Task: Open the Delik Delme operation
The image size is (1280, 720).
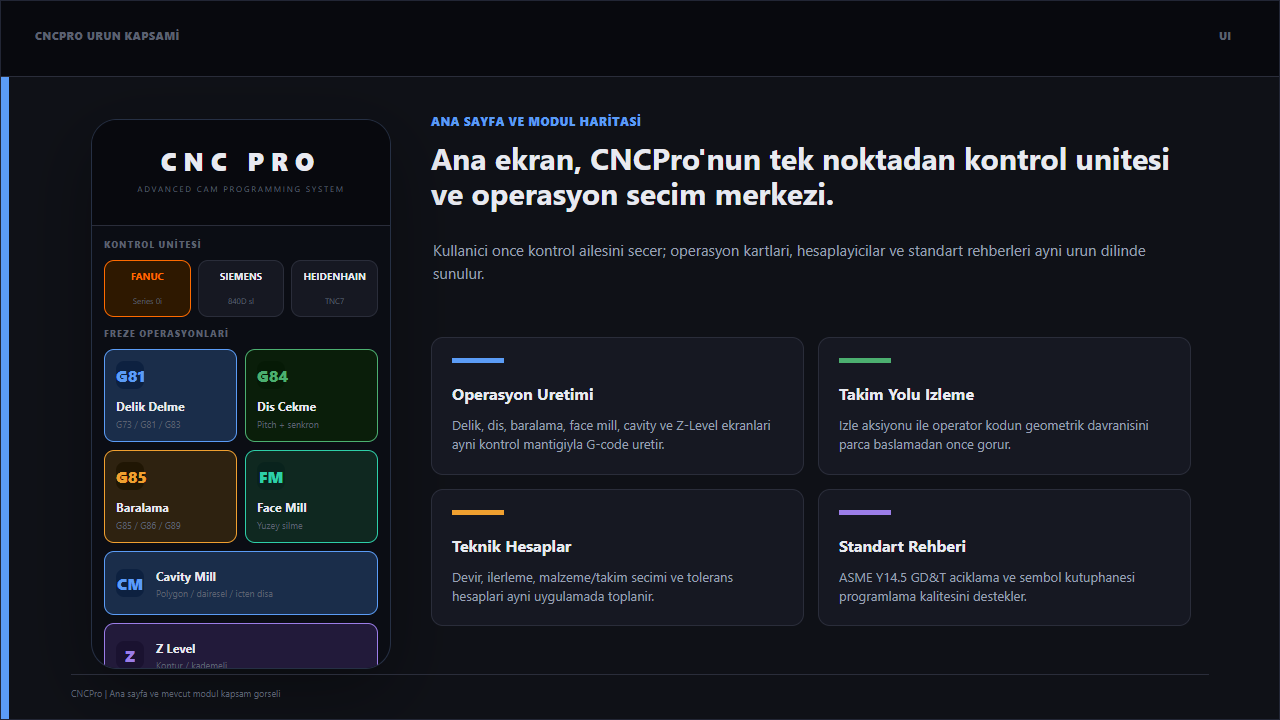Action: tap(170, 395)
